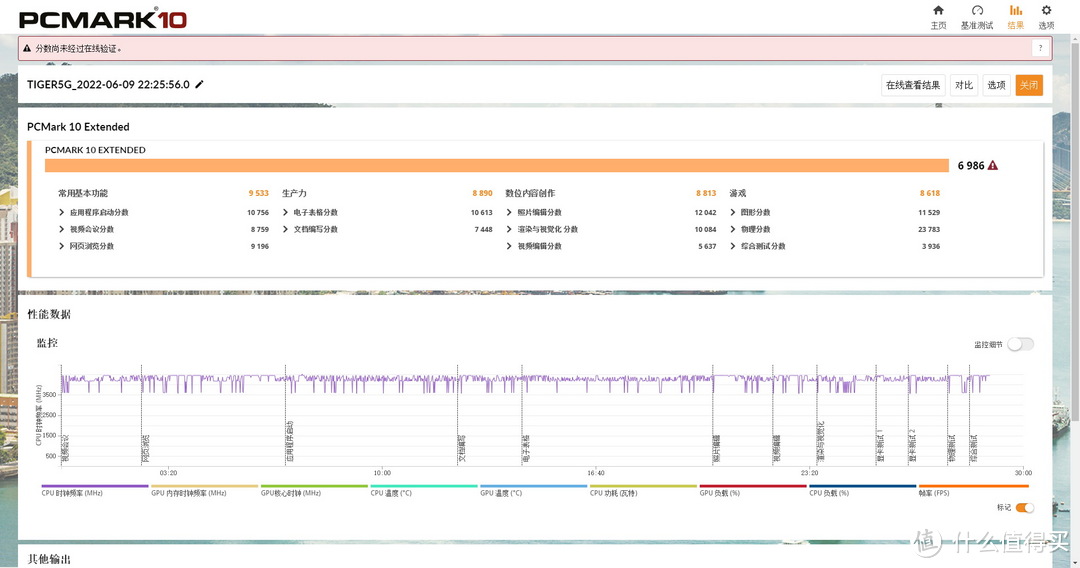Viewport: 1080px width, 568px height.
Task: Click the red warning triangle beside score 6 986
Action: tap(993, 165)
